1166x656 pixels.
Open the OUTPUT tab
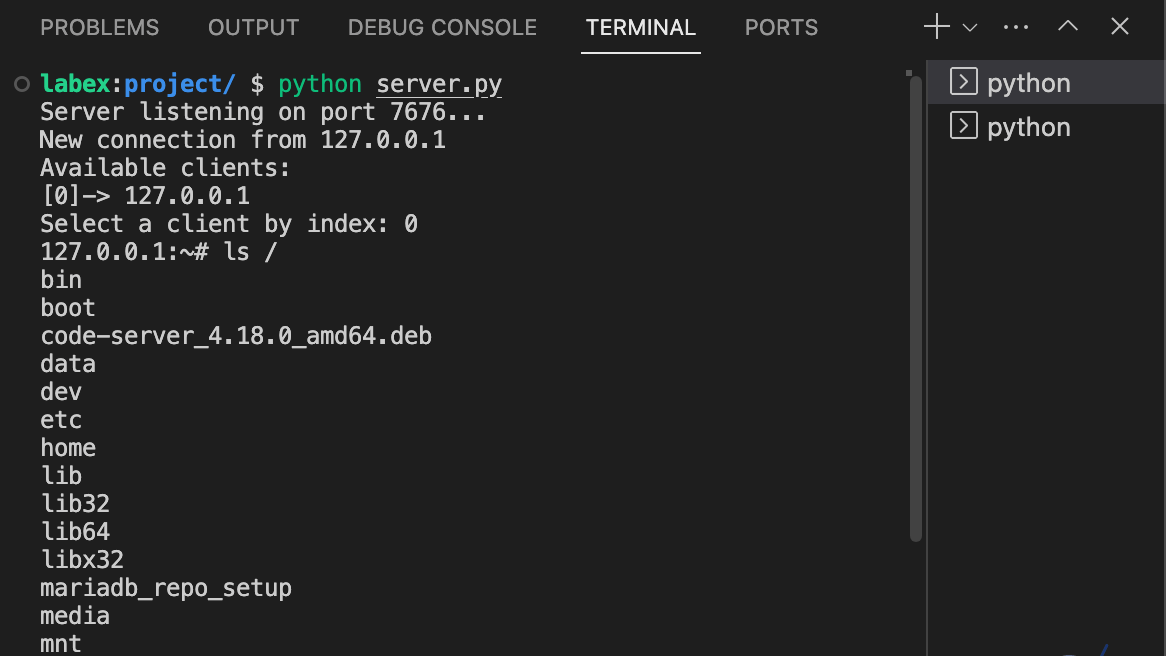point(253,28)
